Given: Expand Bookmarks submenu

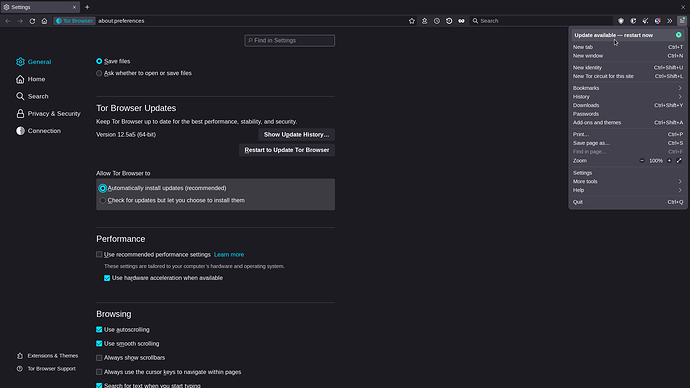Looking at the screenshot, I should [628, 88].
